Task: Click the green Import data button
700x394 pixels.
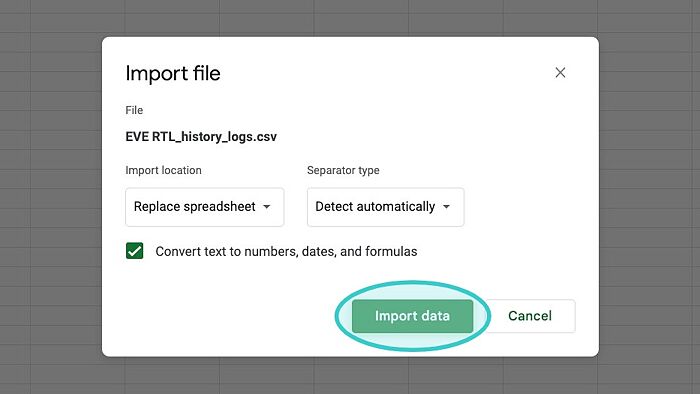Action: click(x=412, y=316)
